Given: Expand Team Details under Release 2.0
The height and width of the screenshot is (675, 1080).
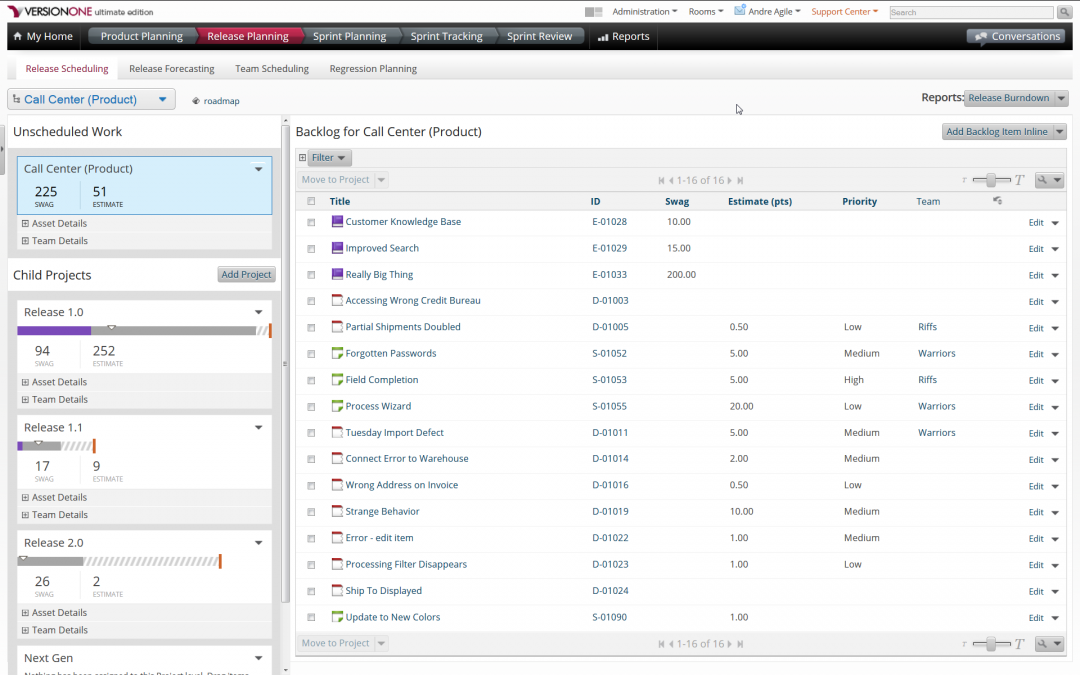Looking at the screenshot, I should [54, 630].
